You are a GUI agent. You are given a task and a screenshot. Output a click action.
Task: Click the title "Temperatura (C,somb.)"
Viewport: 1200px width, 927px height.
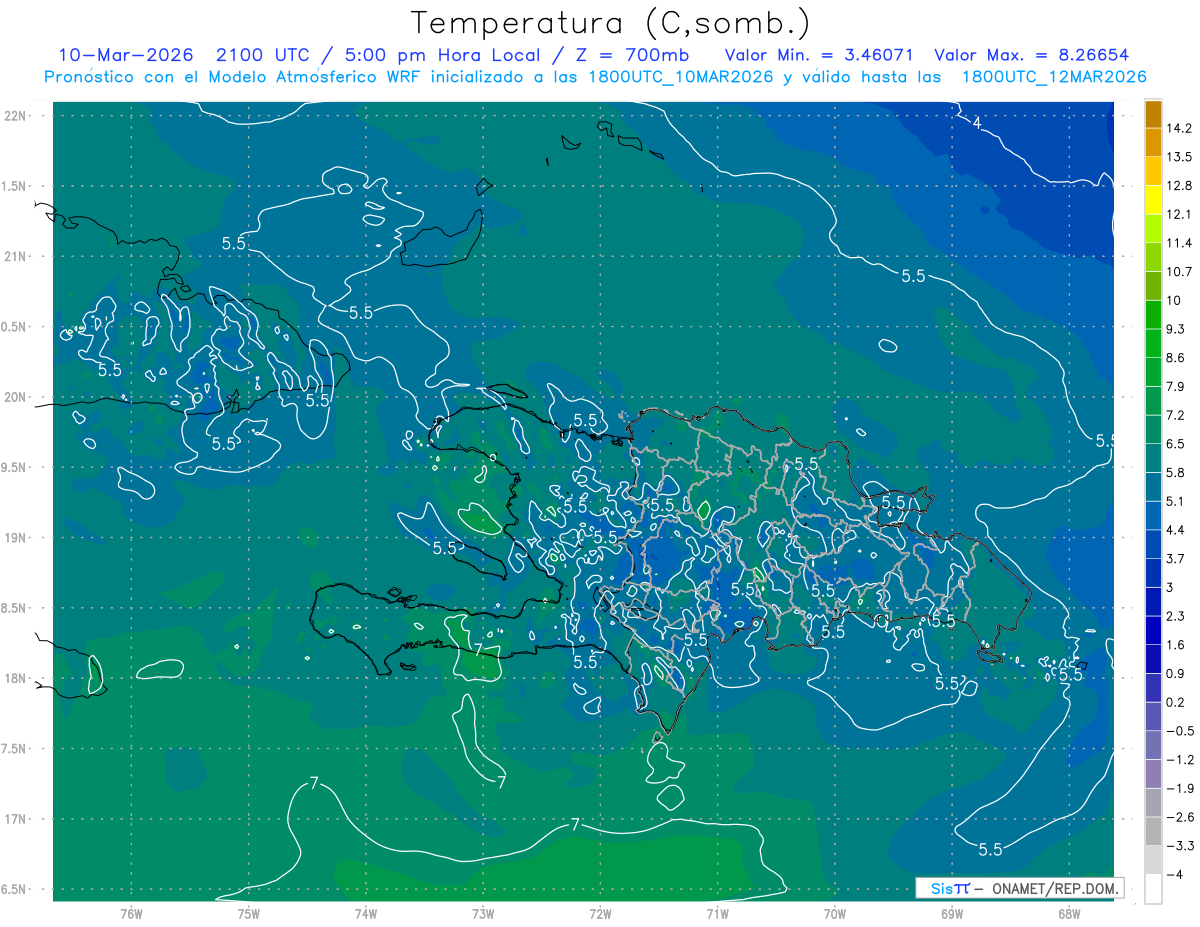click(x=610, y=23)
